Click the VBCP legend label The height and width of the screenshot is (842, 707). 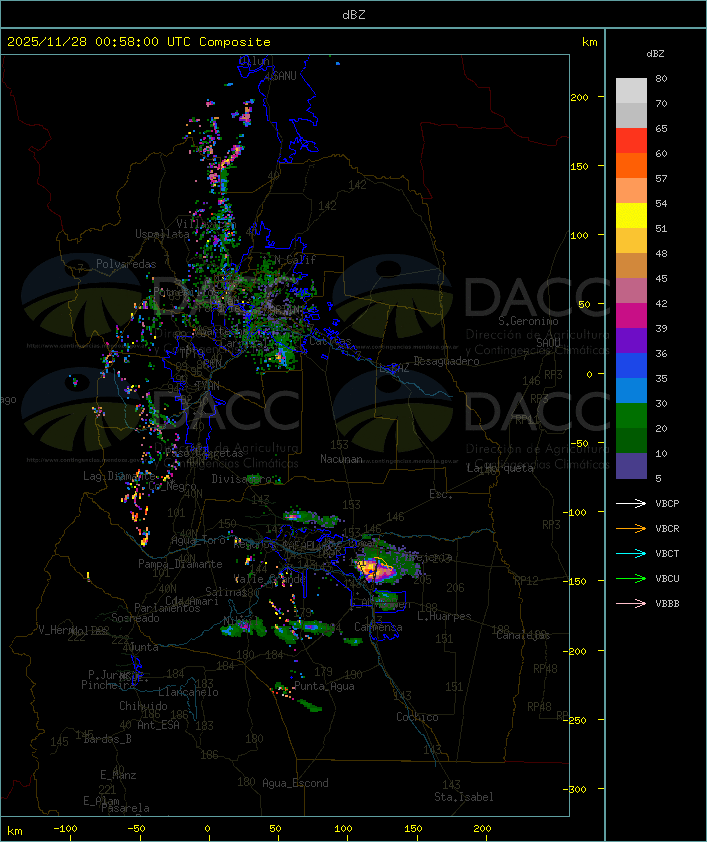coord(667,503)
